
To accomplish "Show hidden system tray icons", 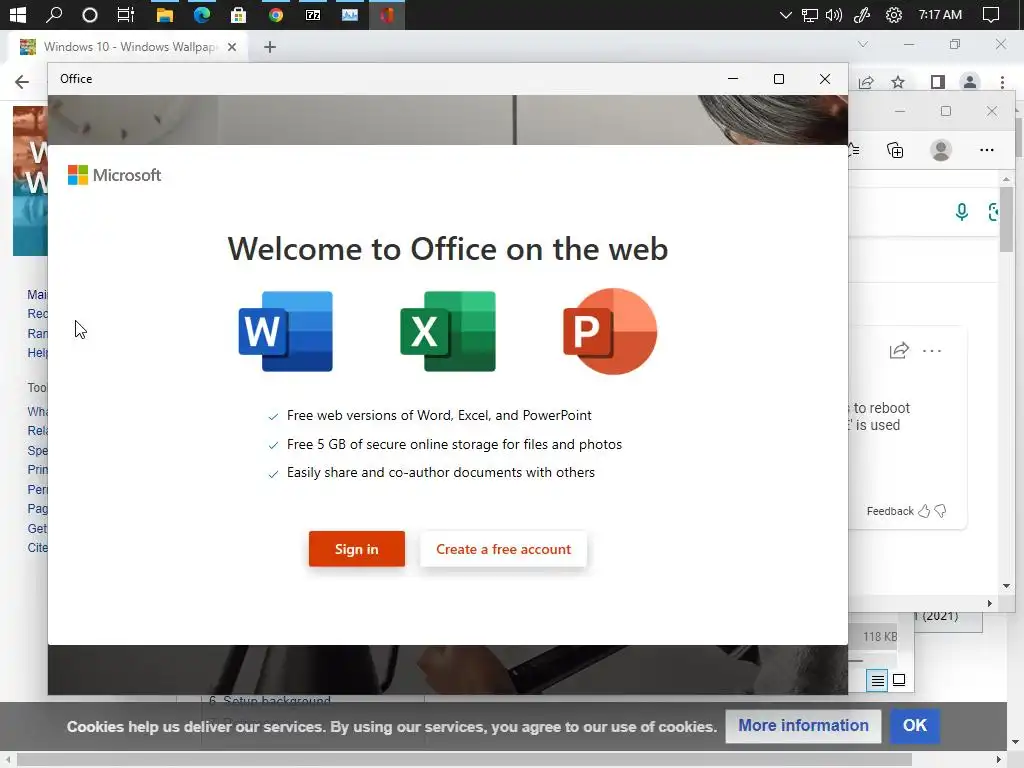I will point(786,14).
